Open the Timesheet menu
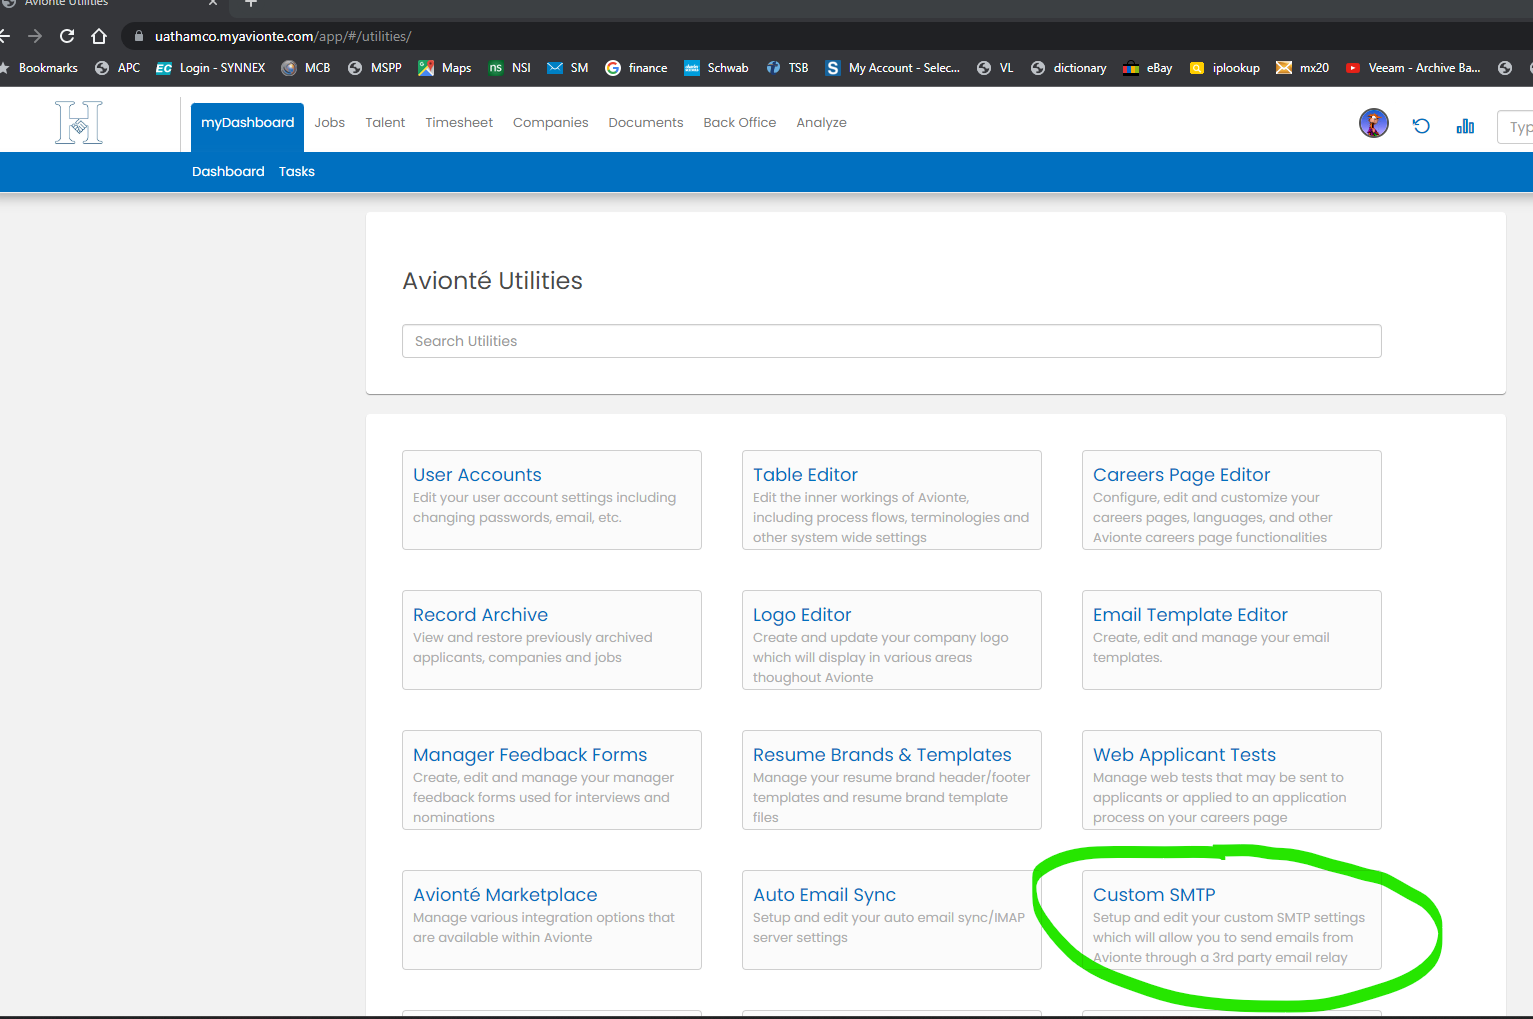 [x=459, y=123]
